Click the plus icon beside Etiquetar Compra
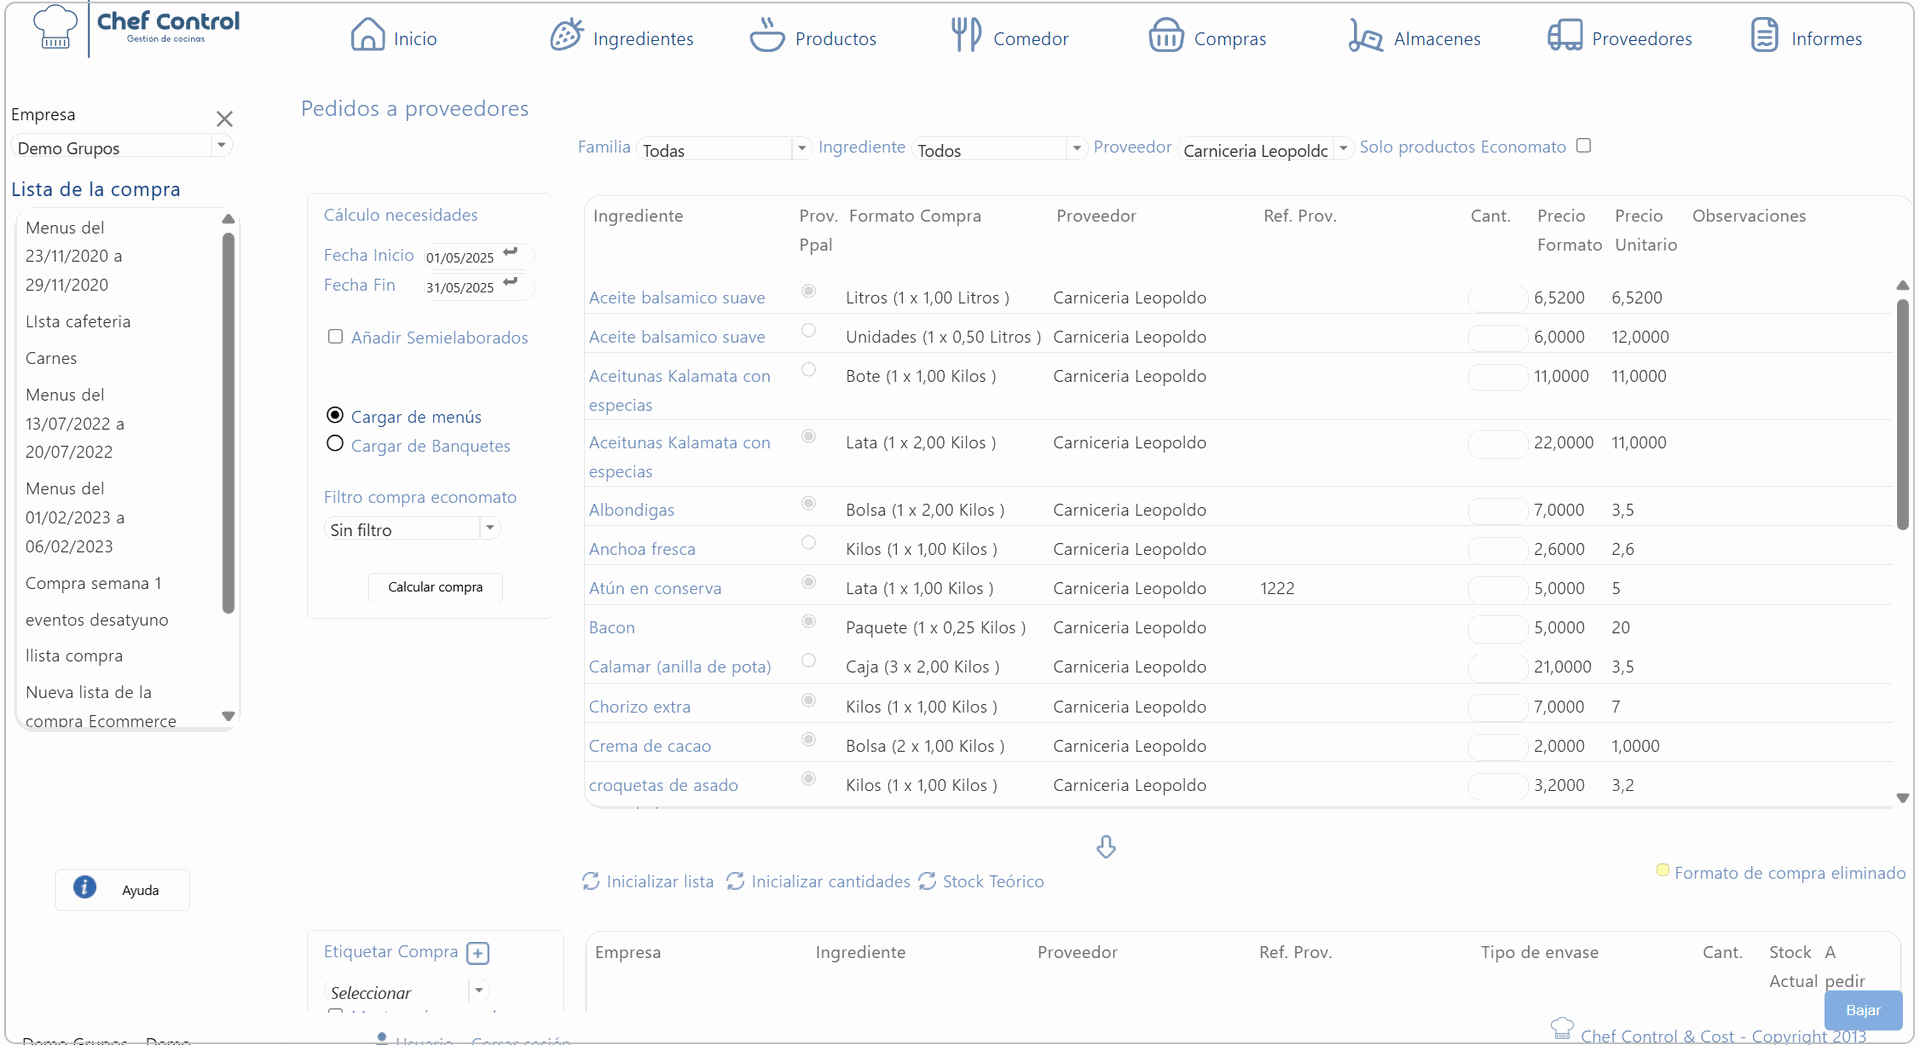Screen dimensions: 1920x1045 point(478,953)
